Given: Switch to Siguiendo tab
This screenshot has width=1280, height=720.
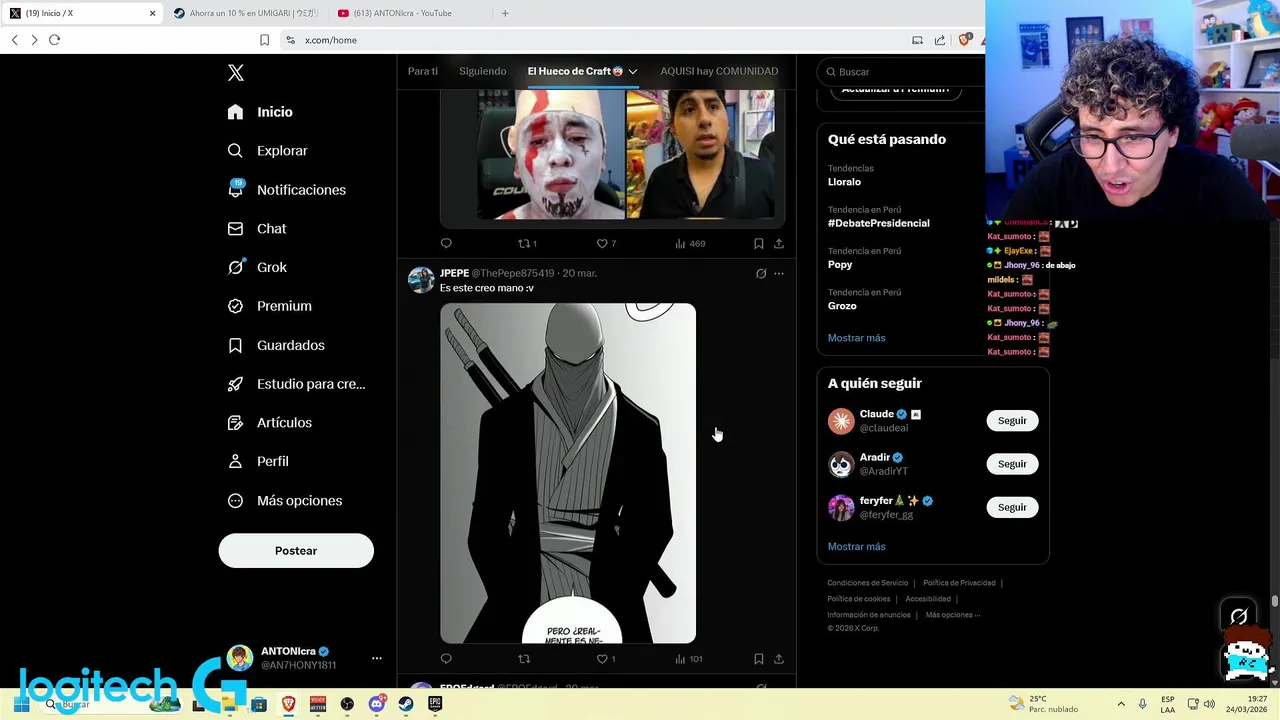Looking at the screenshot, I should coord(483,71).
